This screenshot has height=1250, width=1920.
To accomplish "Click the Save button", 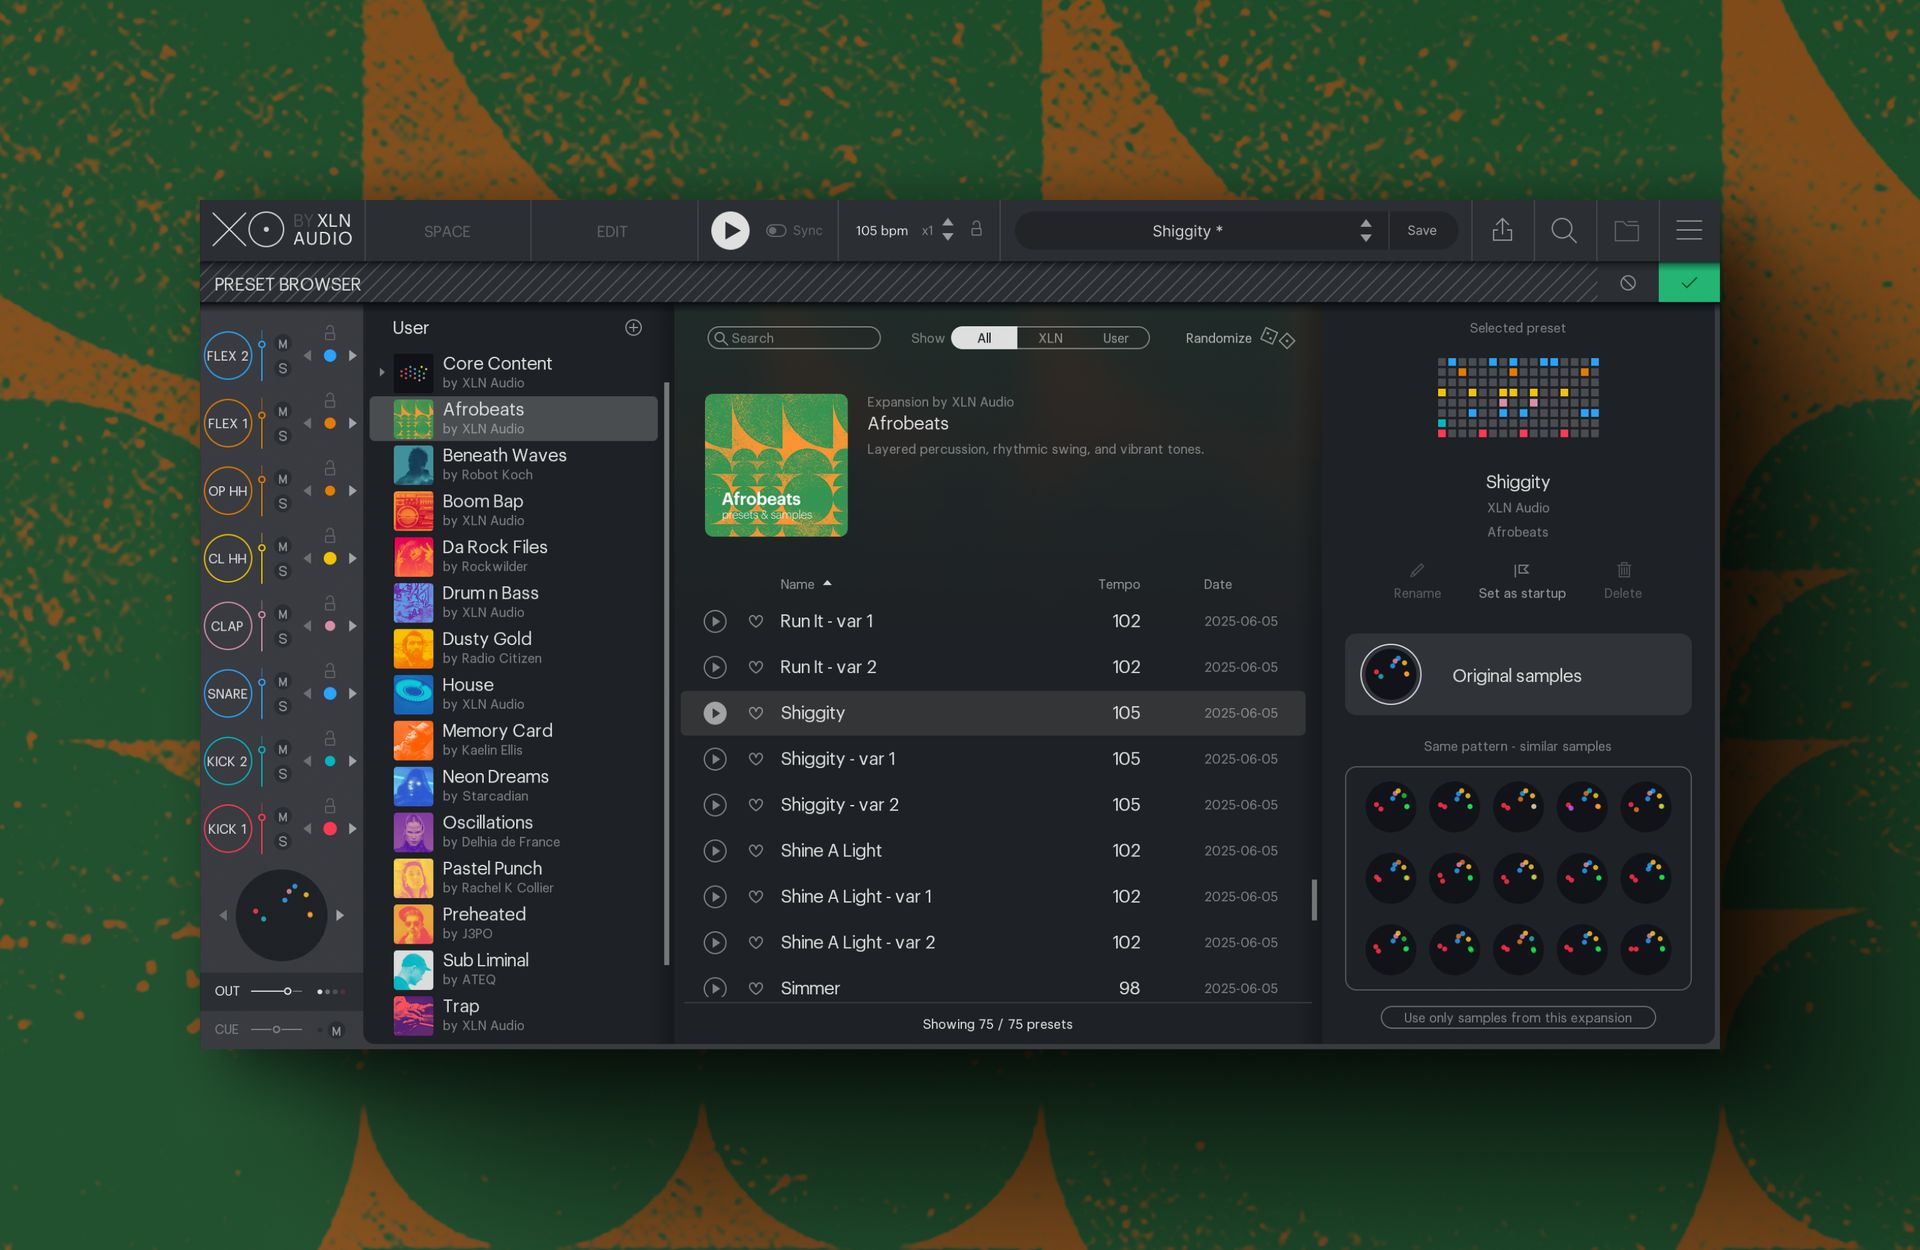I will pyautogui.click(x=1422, y=231).
